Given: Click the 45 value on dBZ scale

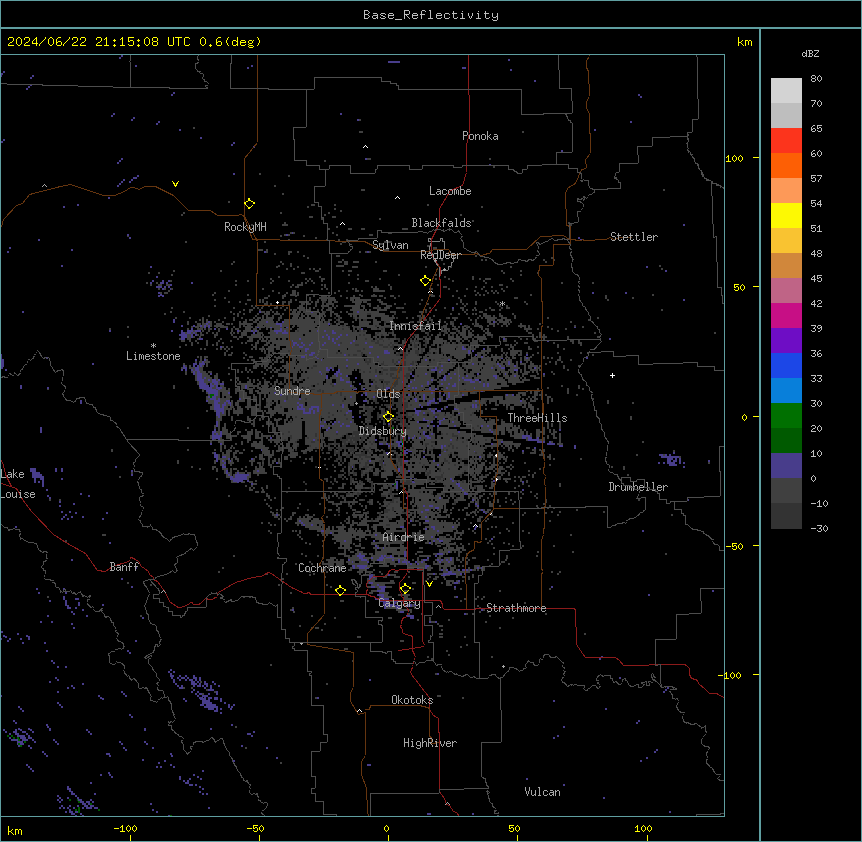Looking at the screenshot, I should (816, 279).
